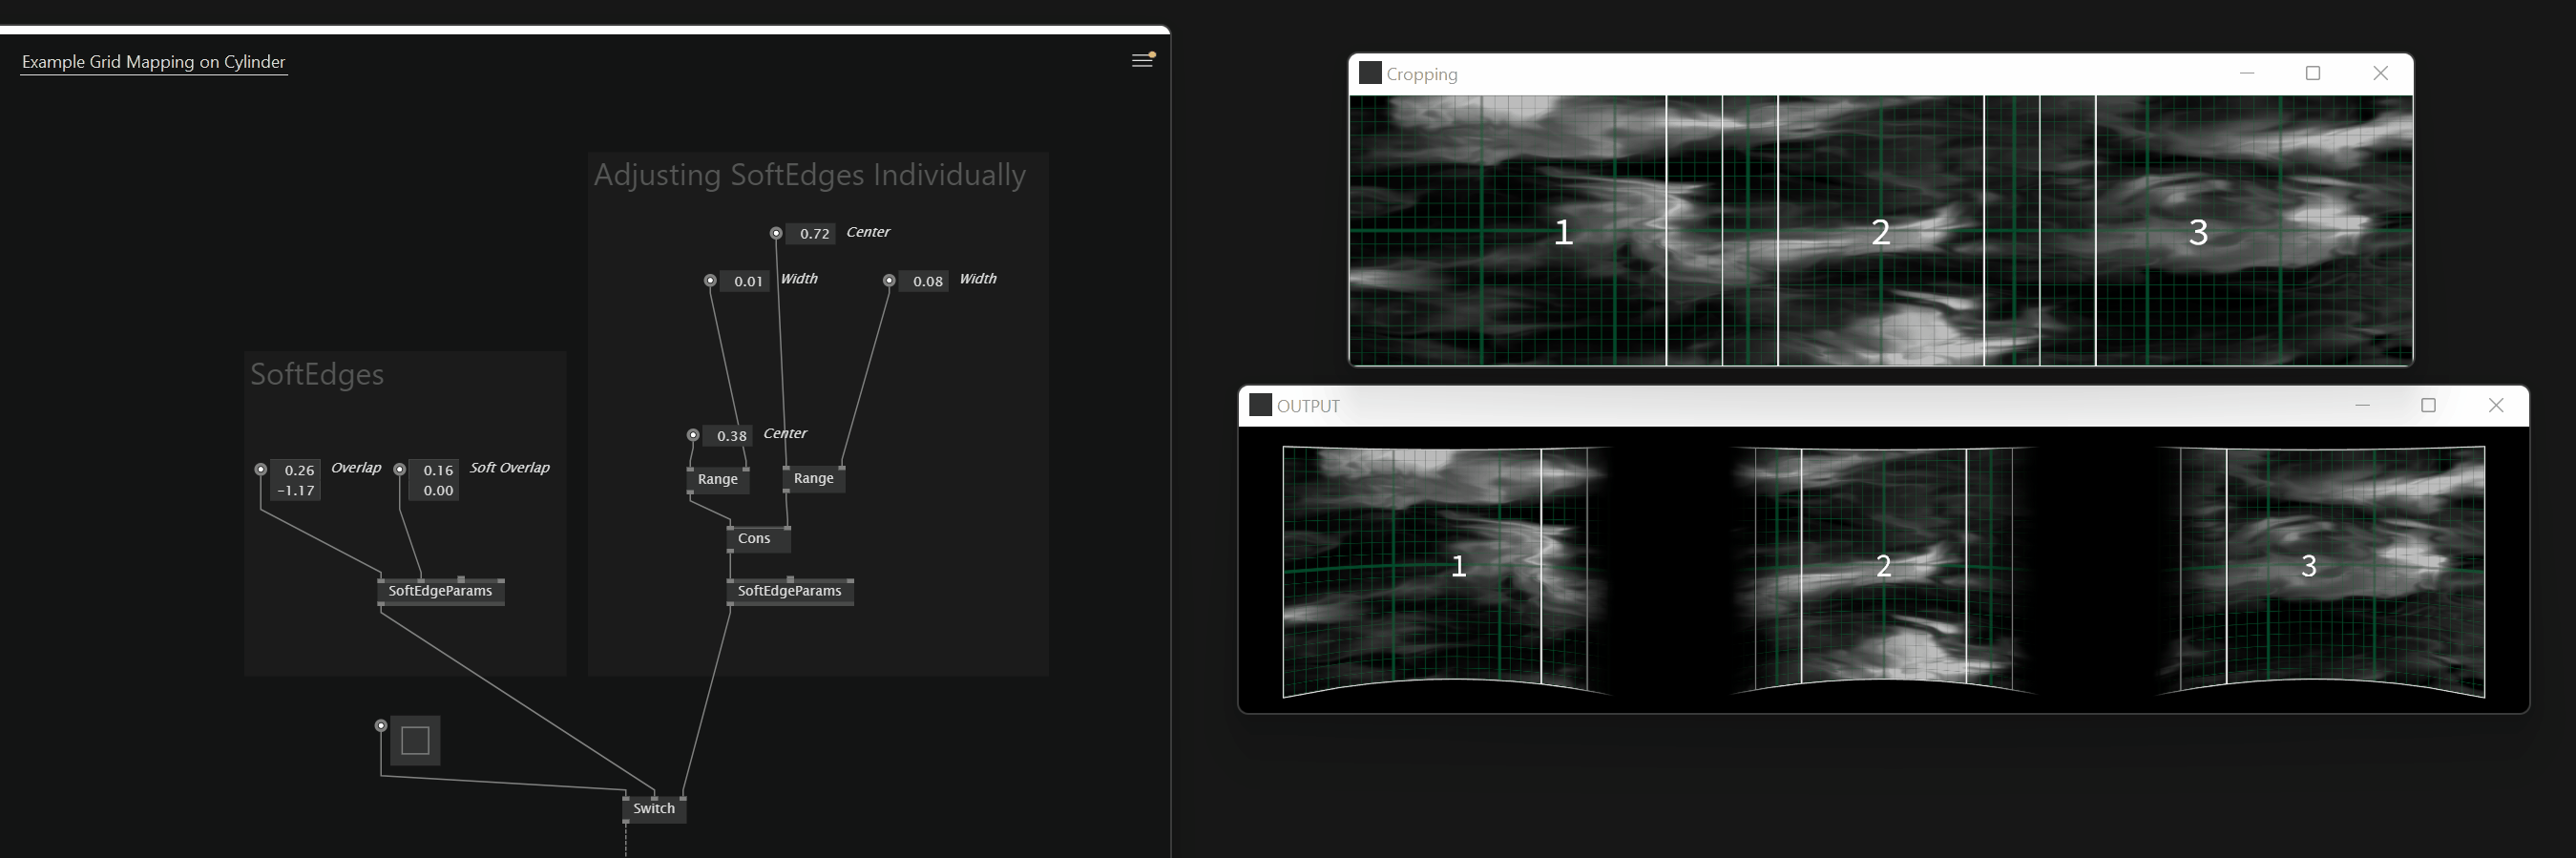This screenshot has width=2576, height=858.
Task: Close the OUTPUT window
Action: coord(2496,405)
